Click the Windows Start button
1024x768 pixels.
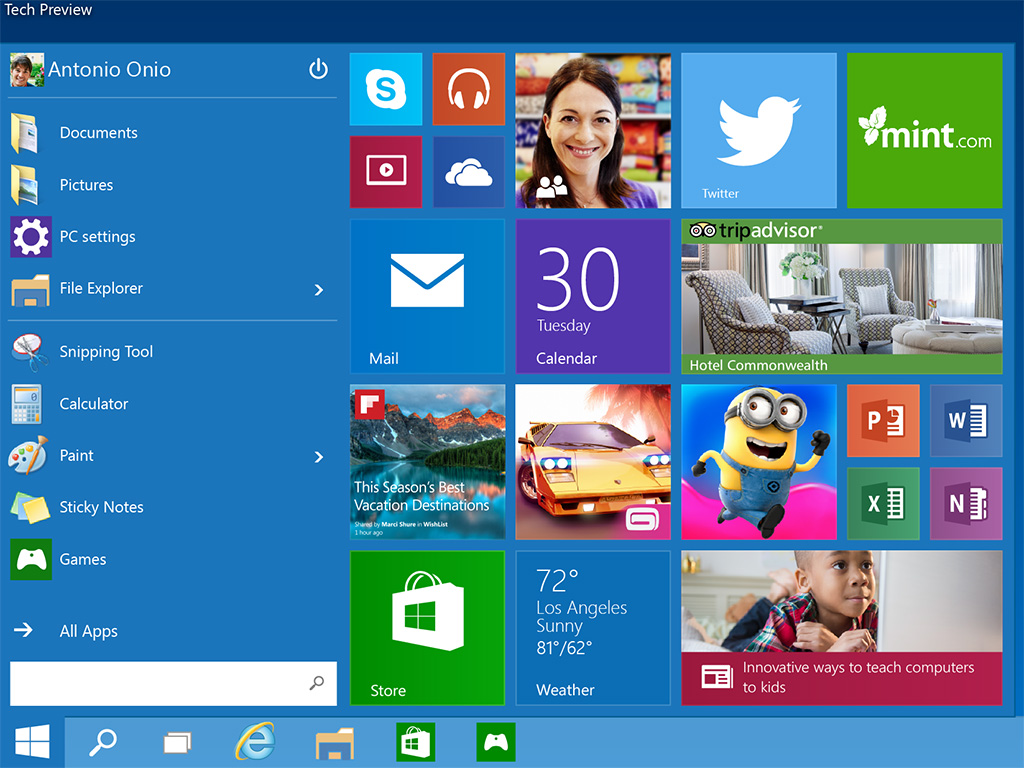tap(32, 742)
